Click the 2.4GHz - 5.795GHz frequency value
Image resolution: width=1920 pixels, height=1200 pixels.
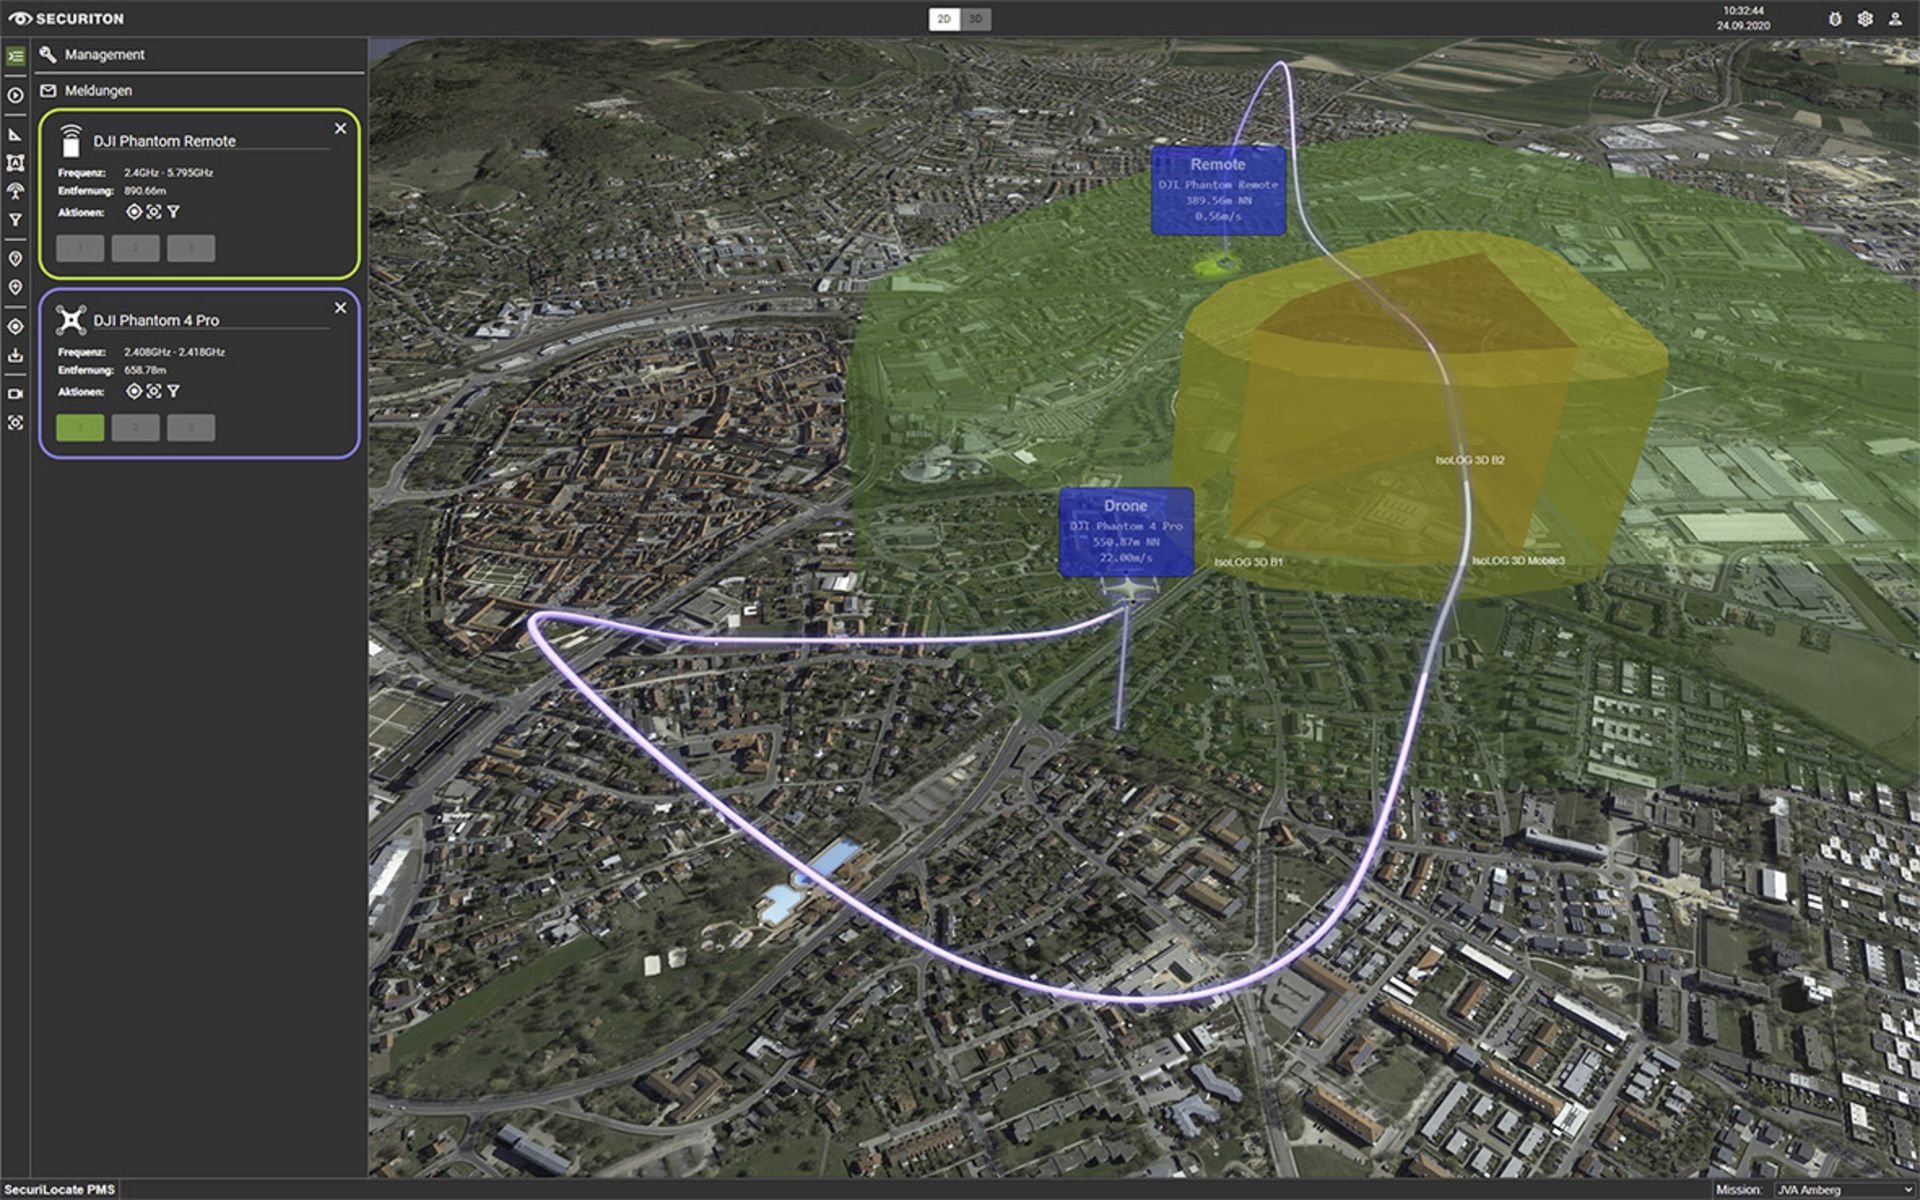coord(169,173)
